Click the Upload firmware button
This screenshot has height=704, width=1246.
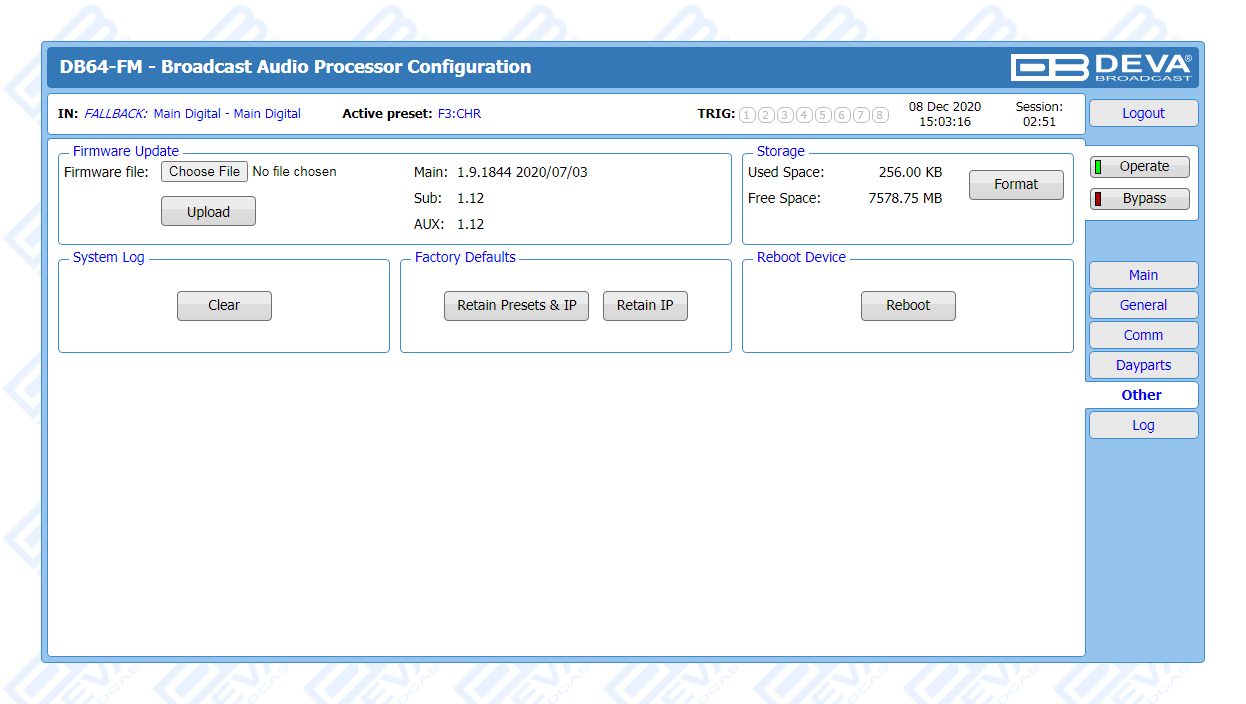tap(208, 212)
